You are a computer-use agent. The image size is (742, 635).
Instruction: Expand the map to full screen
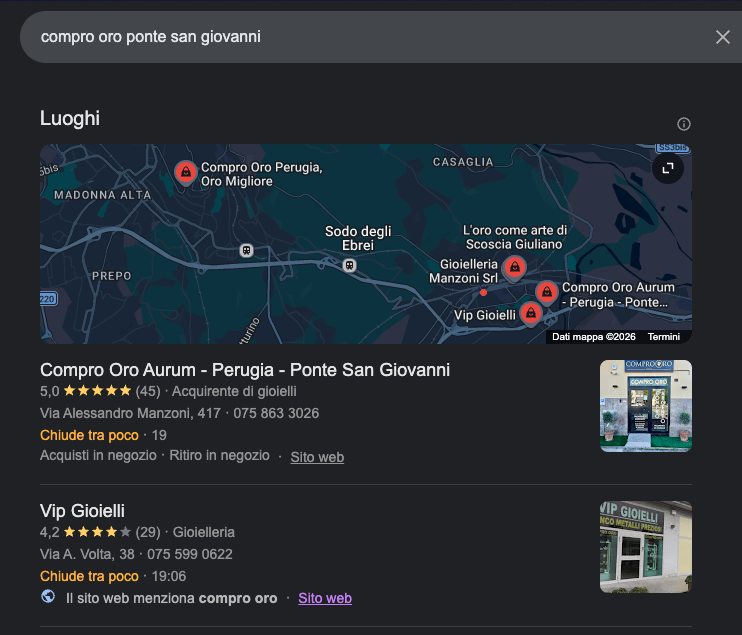coord(668,168)
